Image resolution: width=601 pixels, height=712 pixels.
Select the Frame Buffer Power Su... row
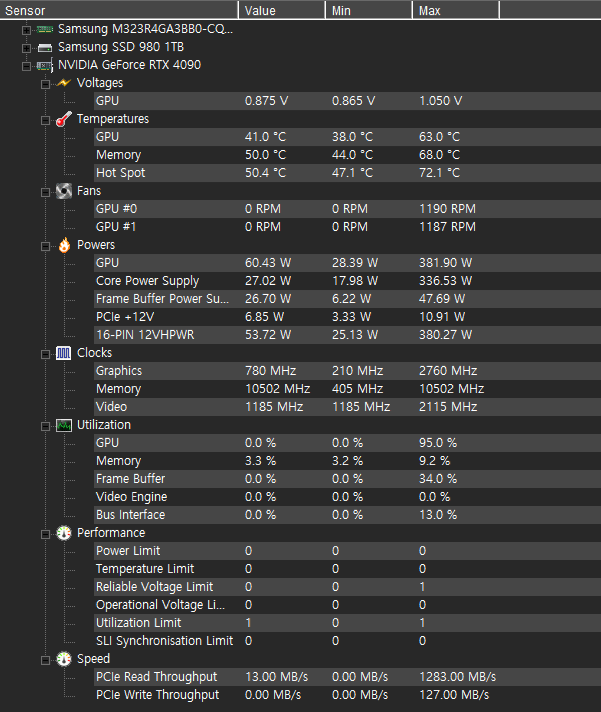[347, 299]
